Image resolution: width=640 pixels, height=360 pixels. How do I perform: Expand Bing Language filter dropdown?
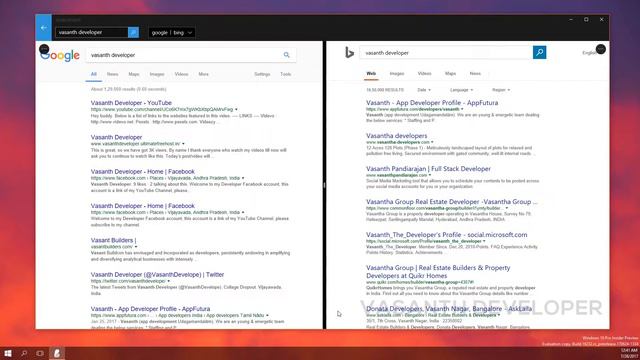(x=462, y=90)
